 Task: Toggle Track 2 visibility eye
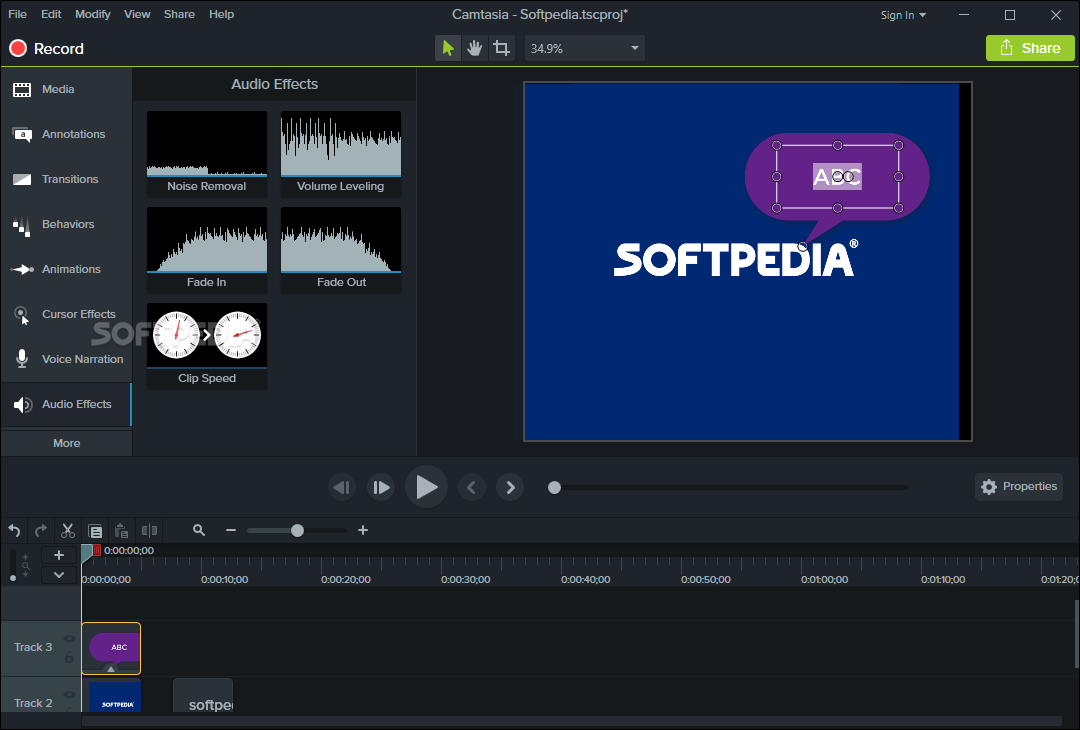click(69, 694)
